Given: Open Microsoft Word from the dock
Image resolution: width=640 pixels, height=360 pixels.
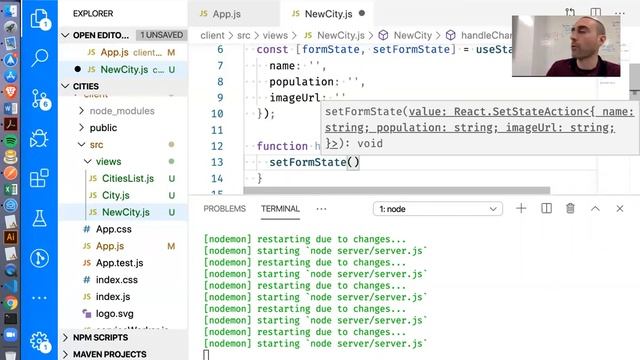Looking at the screenshot, I should [11, 109].
